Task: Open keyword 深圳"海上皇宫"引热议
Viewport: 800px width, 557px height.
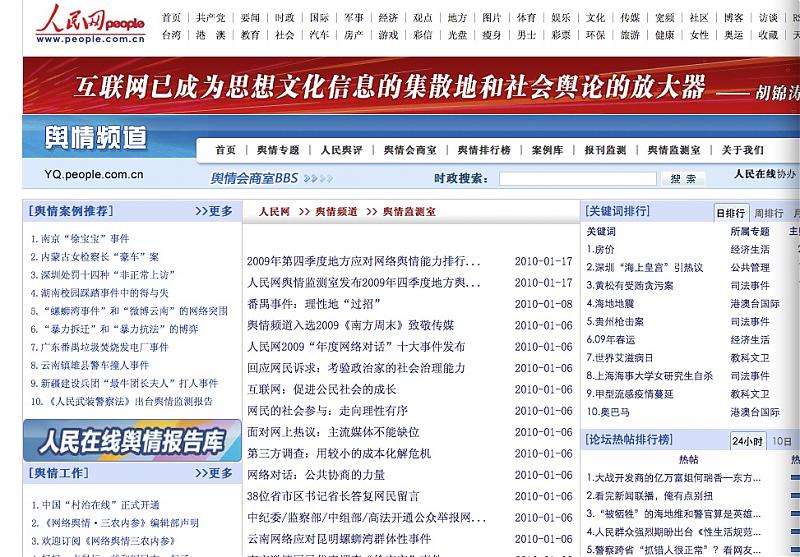Action: (x=645, y=267)
